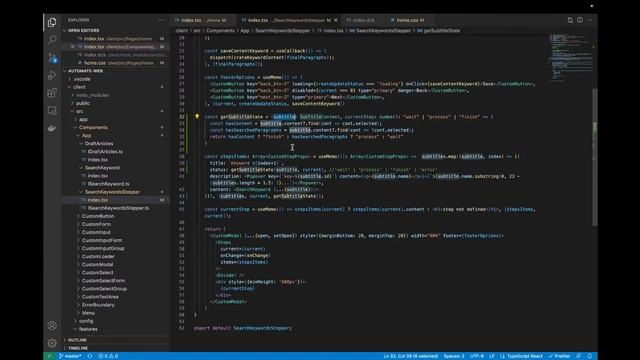Image resolution: width=640 pixels, height=360 pixels.
Task: Expand the CustomTextArea folder
Action: (100, 297)
